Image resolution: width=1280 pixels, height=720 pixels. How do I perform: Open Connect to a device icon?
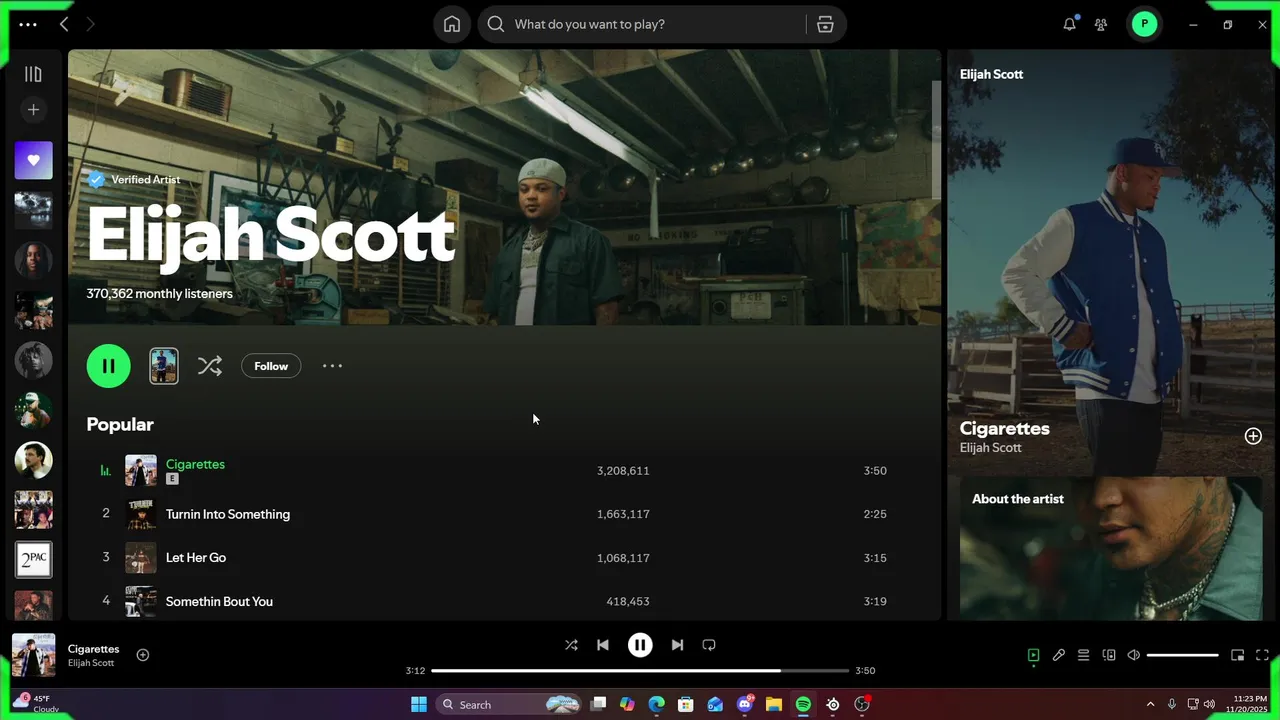click(x=1109, y=655)
